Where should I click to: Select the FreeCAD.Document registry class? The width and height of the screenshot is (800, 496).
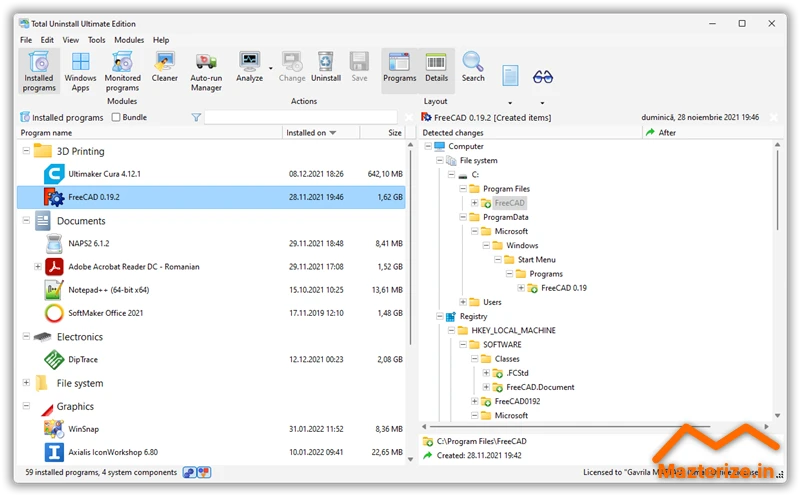coord(540,387)
